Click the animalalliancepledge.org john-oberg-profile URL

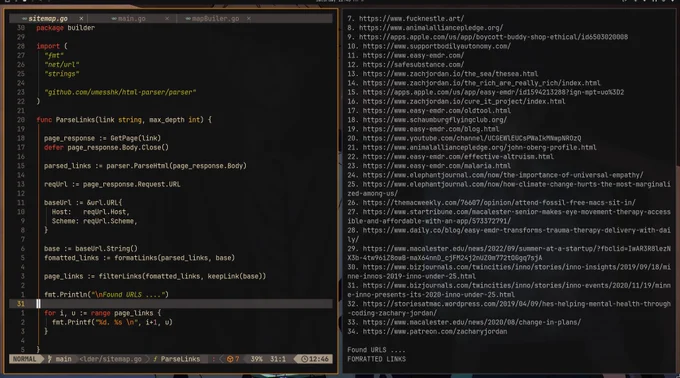pos(480,147)
